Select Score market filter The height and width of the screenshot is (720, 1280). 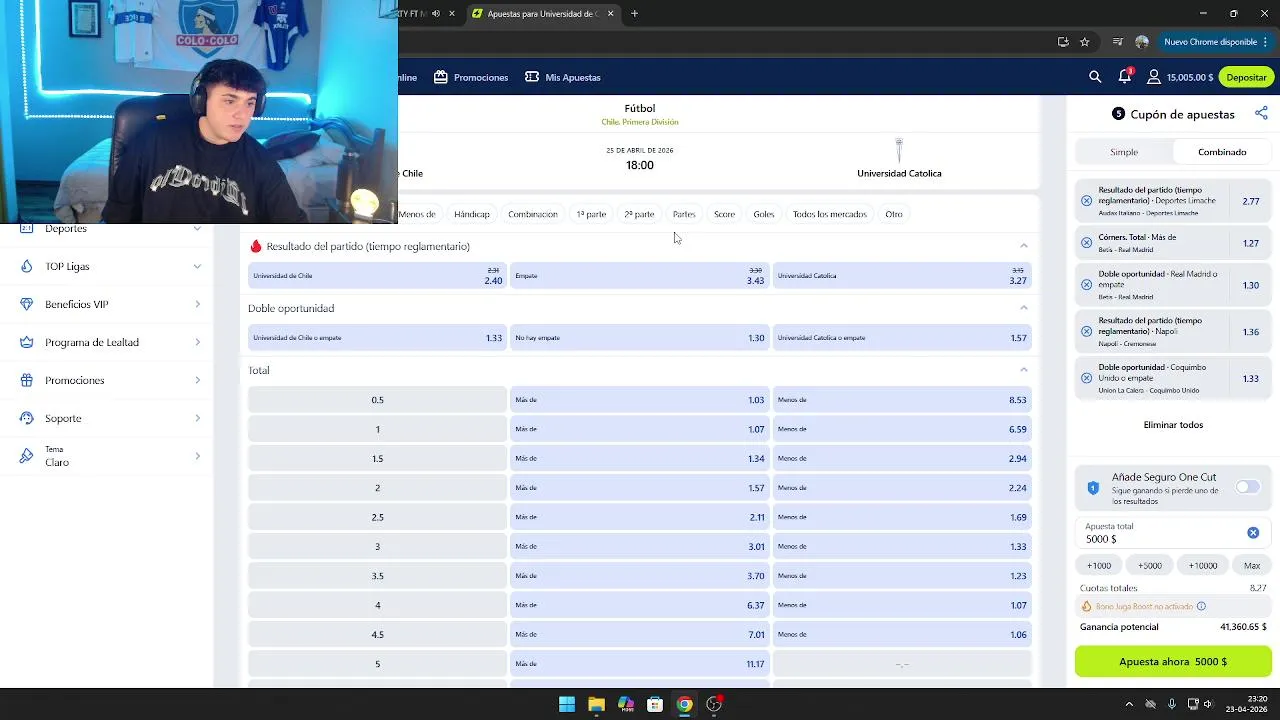(724, 214)
